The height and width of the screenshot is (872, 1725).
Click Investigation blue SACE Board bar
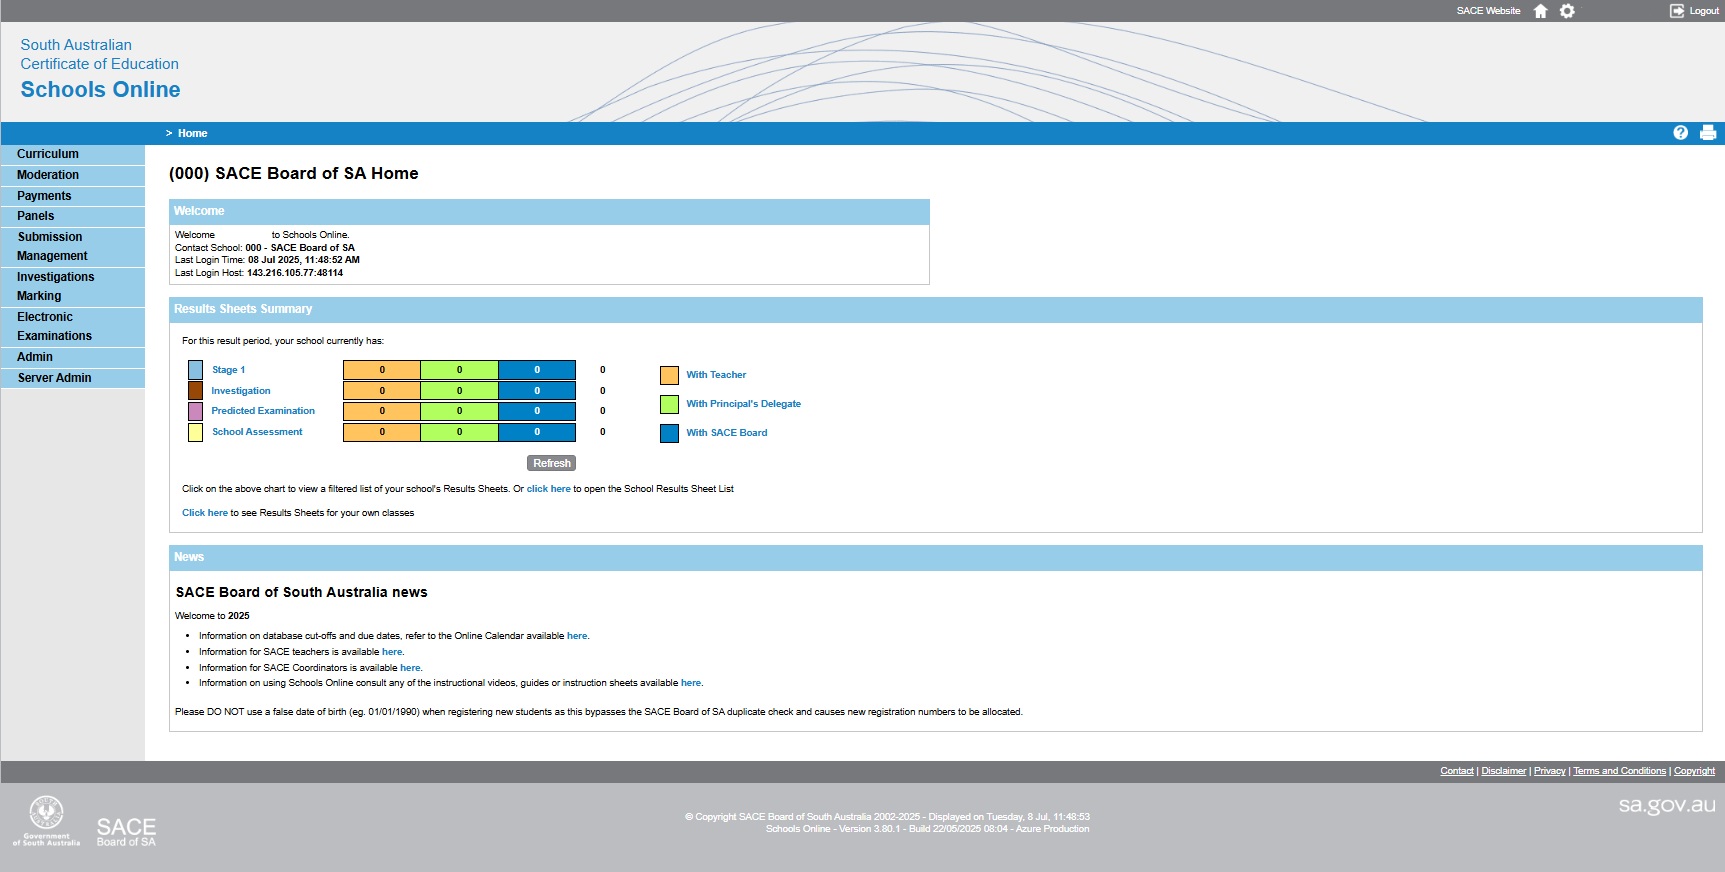[x=537, y=391]
